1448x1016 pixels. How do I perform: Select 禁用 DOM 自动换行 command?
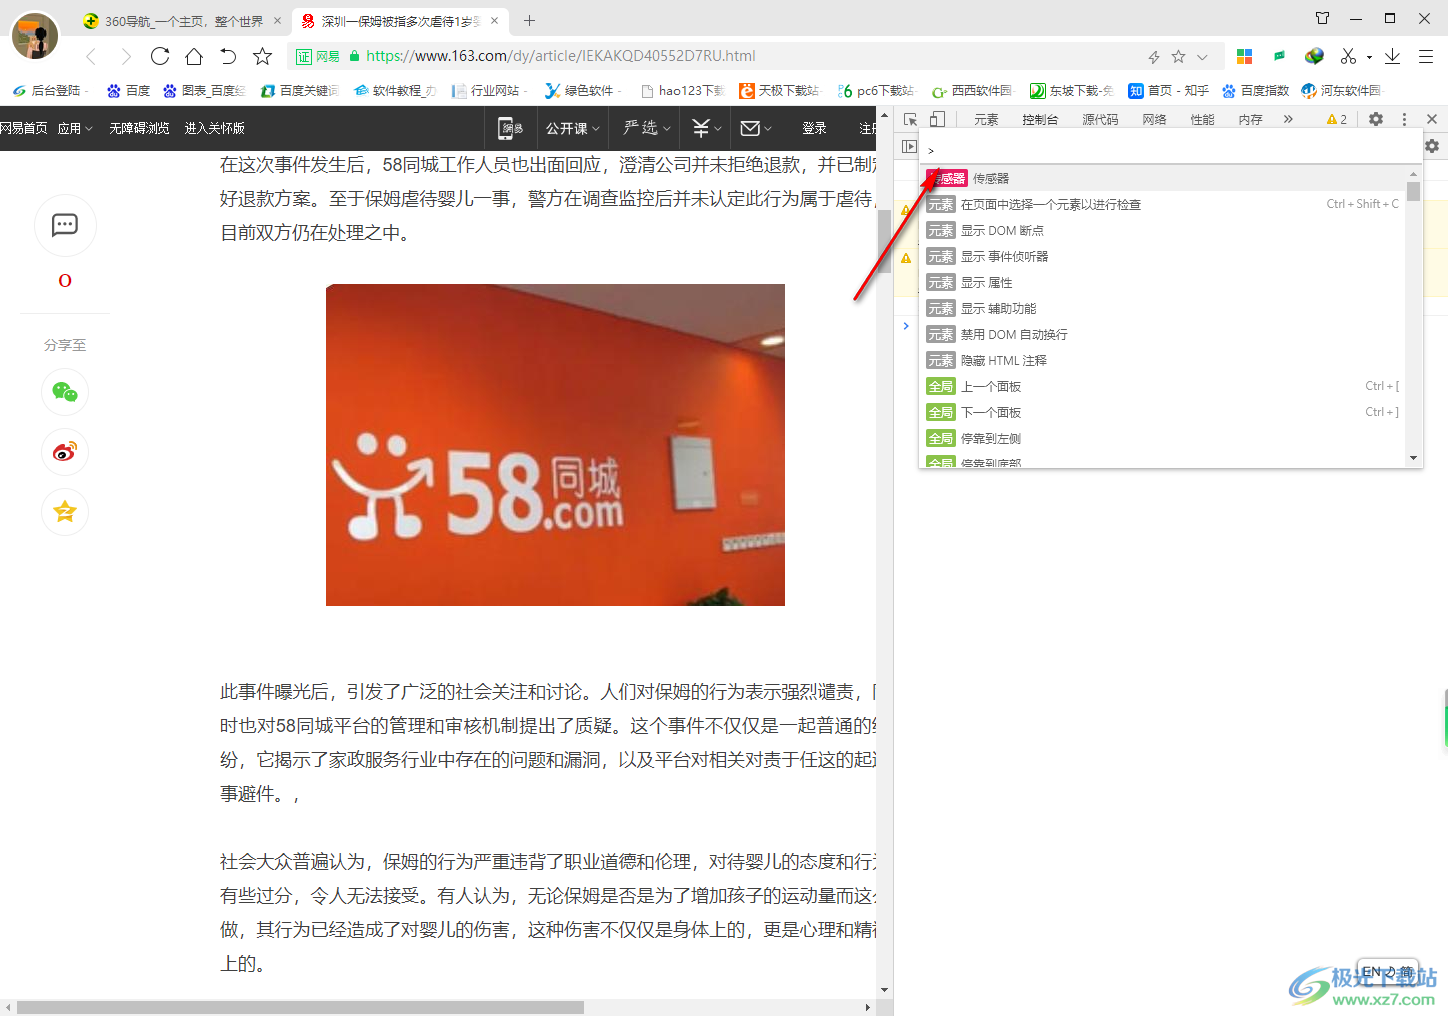1162,334
